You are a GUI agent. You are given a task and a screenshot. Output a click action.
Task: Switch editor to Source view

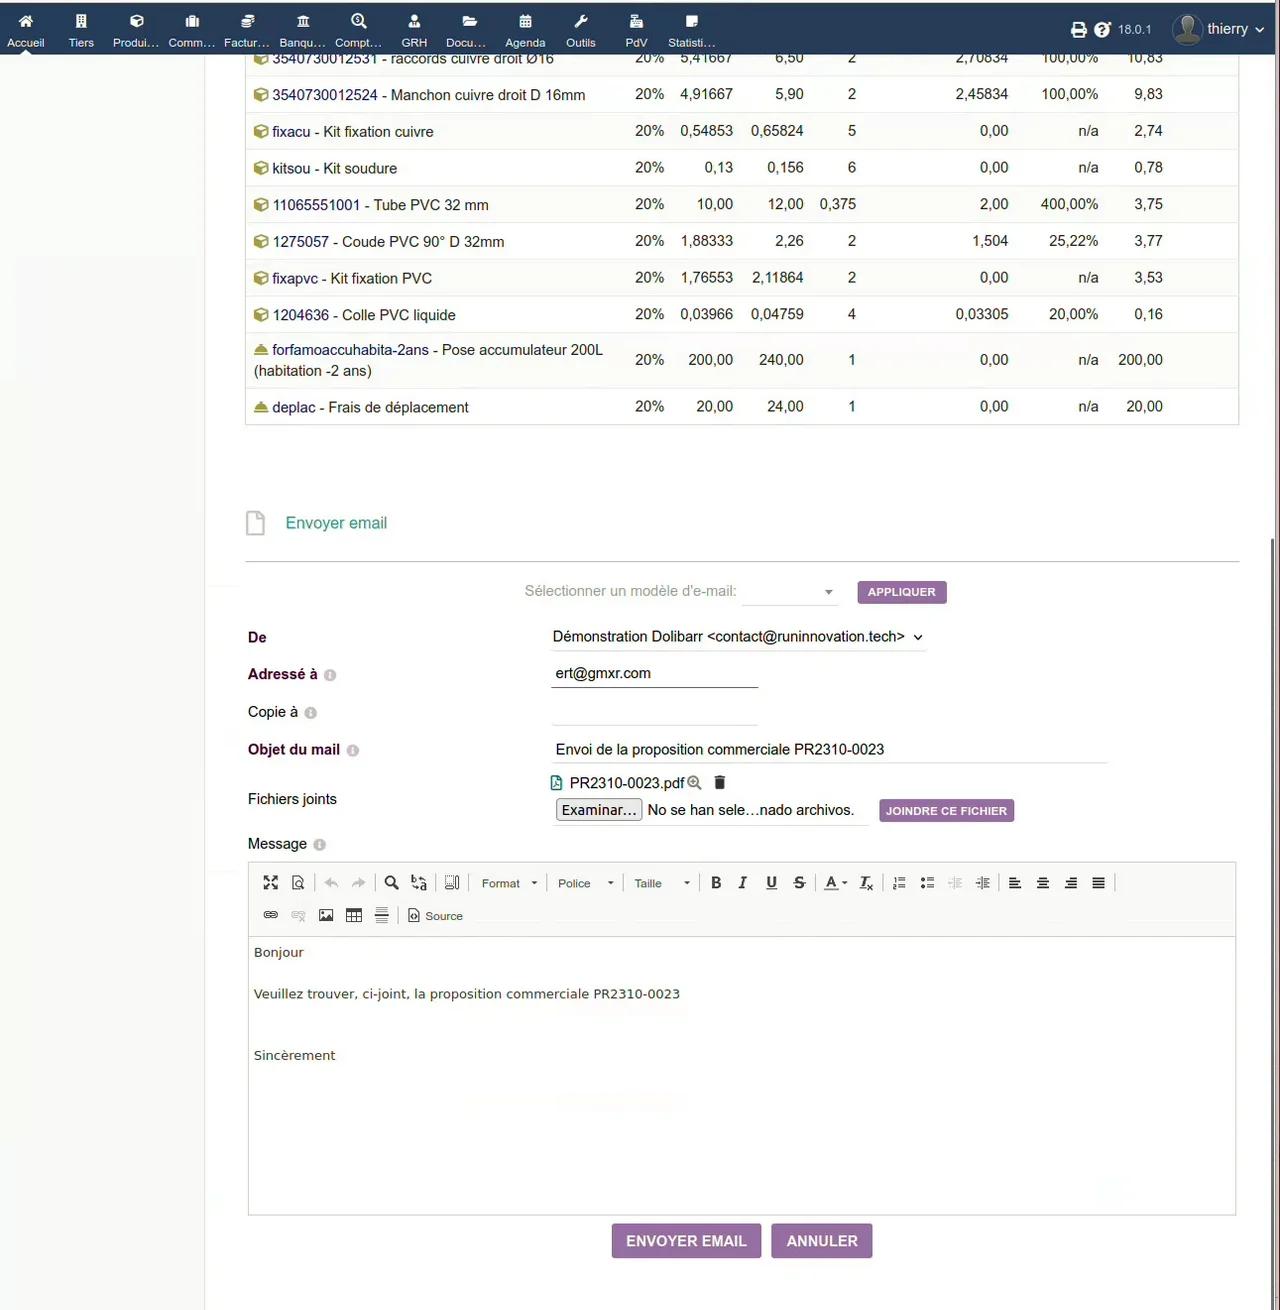pyautogui.click(x=435, y=915)
